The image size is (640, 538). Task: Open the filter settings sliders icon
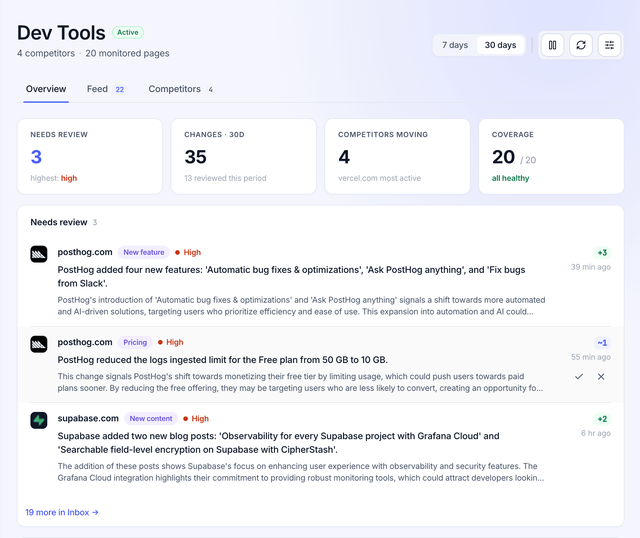click(x=609, y=45)
